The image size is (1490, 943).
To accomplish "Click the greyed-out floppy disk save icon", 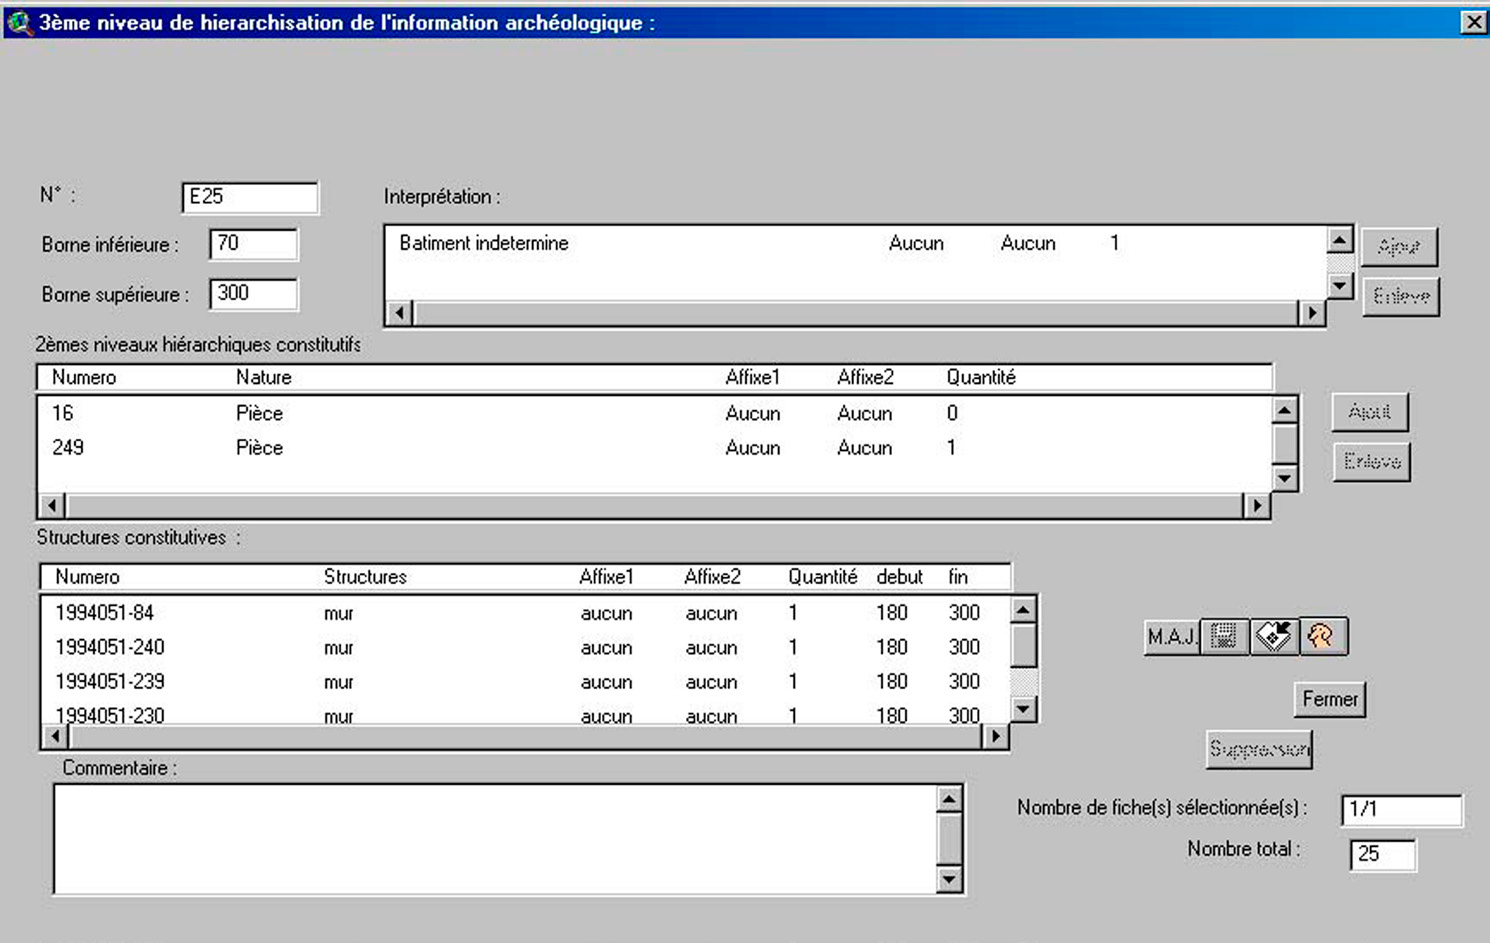I will (1224, 636).
